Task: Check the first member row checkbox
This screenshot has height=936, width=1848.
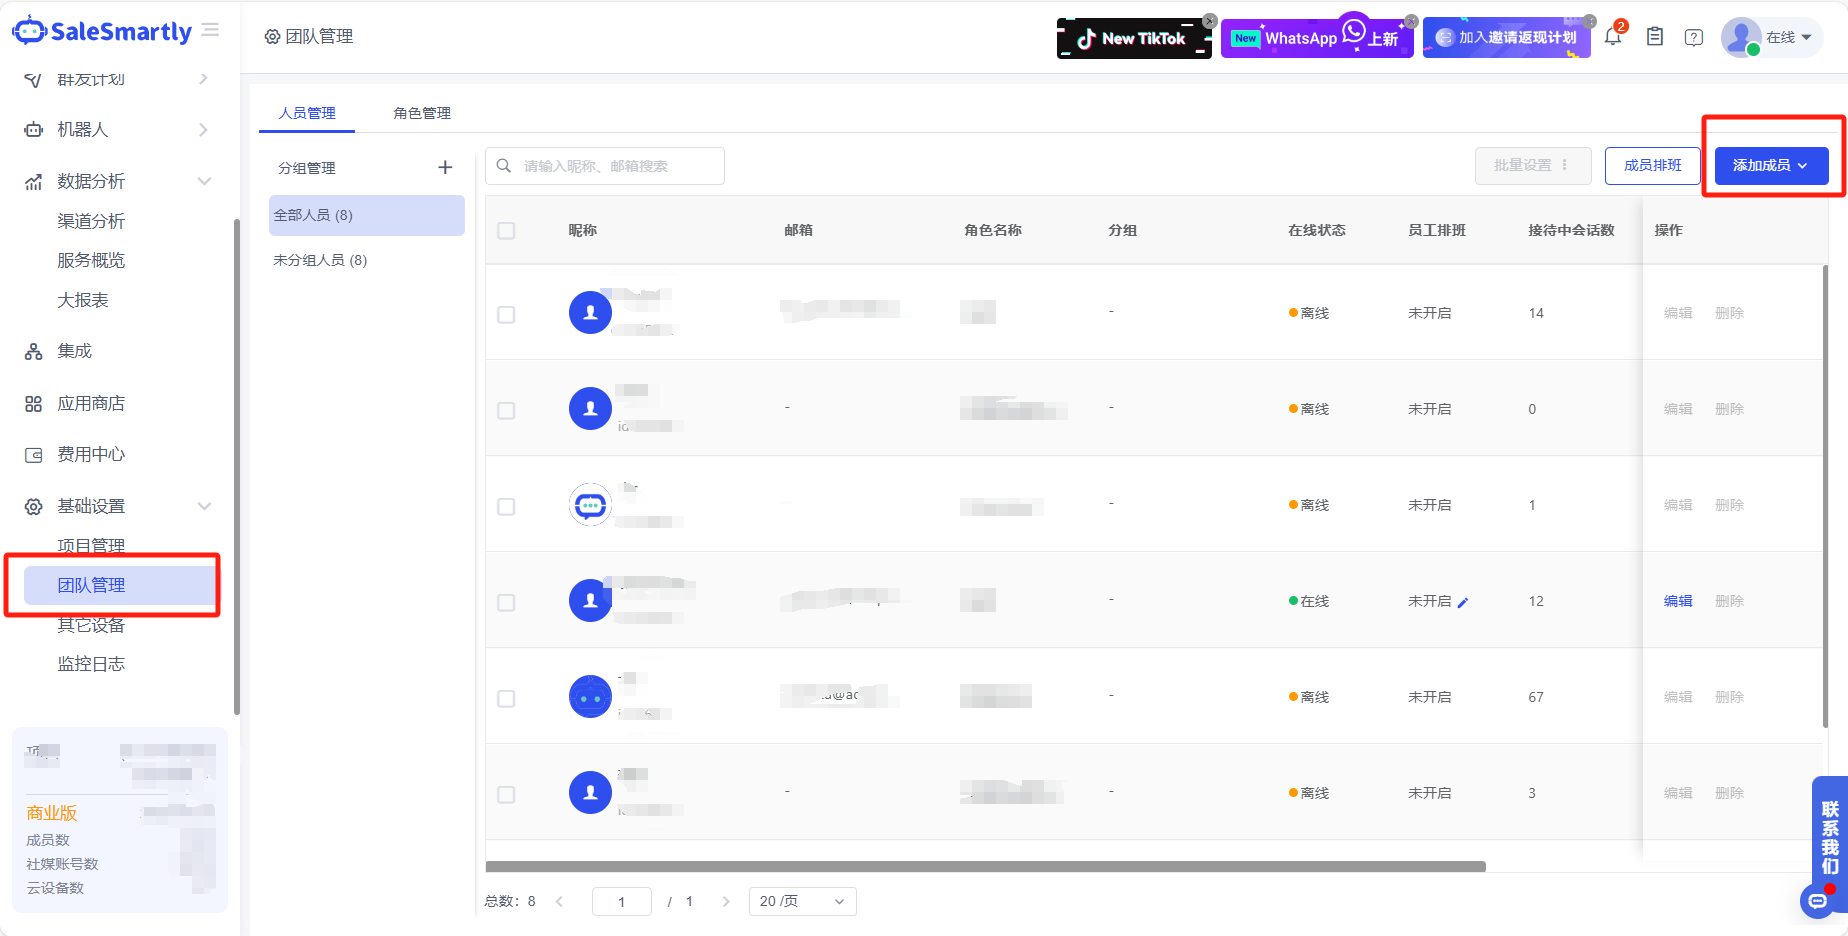Action: (506, 314)
